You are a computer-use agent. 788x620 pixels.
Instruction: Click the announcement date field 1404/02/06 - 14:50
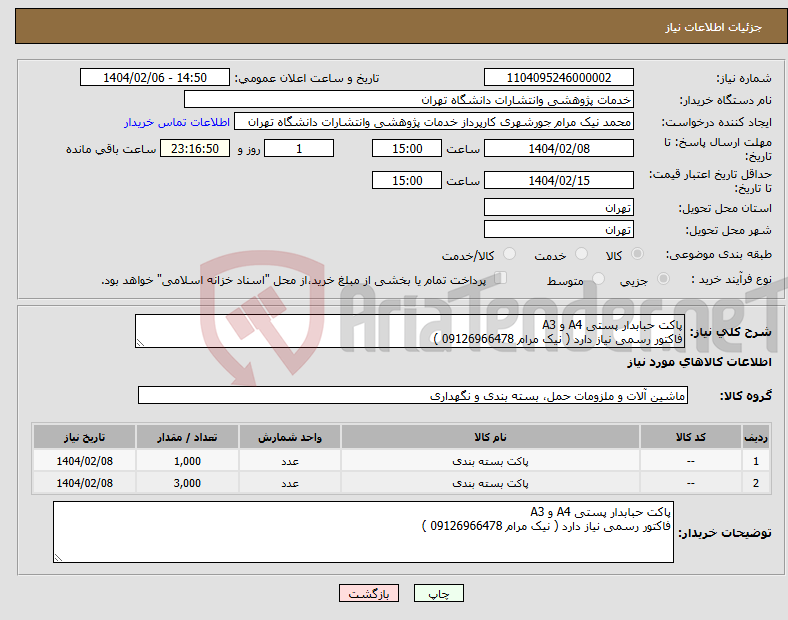coord(155,77)
